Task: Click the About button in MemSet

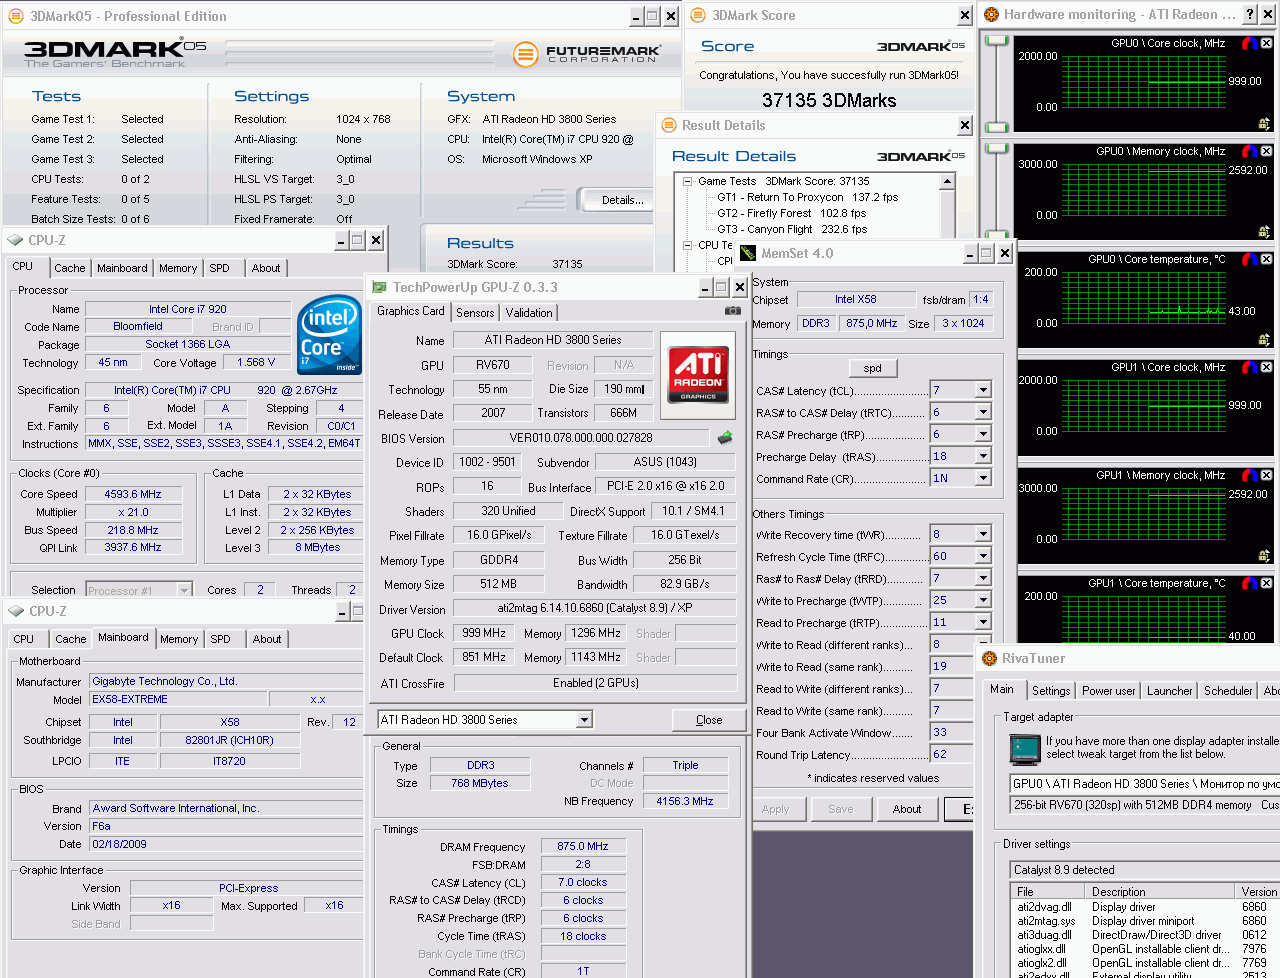Action: [x=907, y=809]
